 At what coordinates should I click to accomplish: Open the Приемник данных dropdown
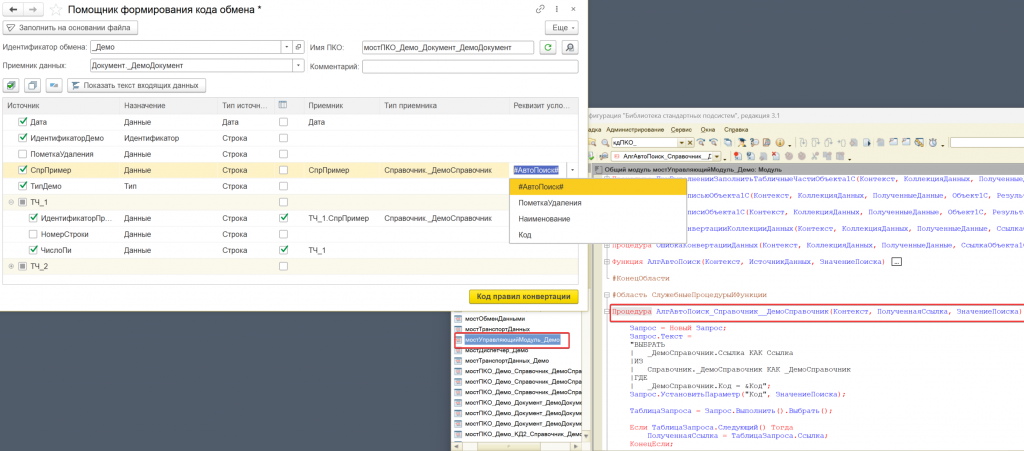click(x=298, y=66)
